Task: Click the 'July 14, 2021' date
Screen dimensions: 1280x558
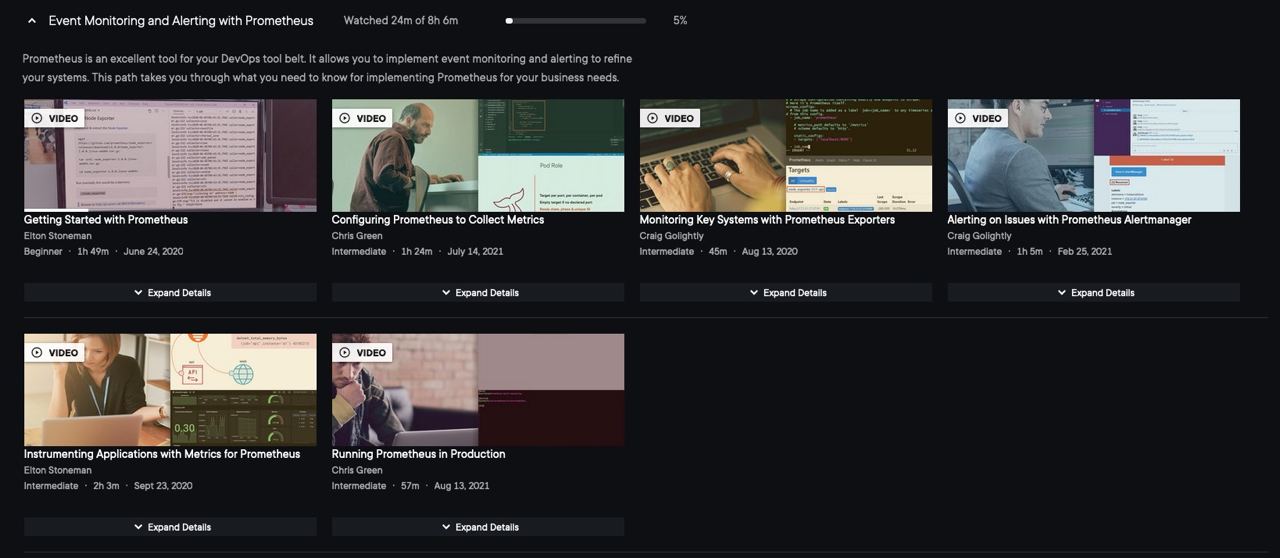Action: [475, 252]
